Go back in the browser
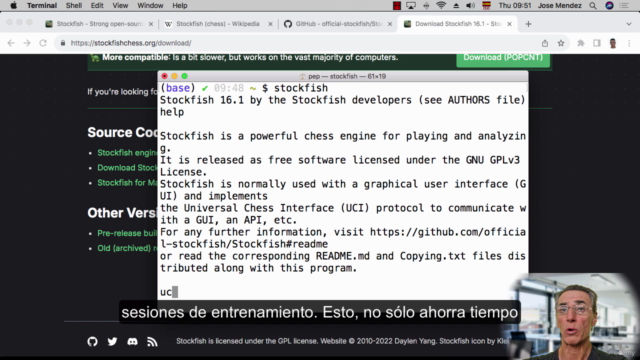 coord(11,43)
